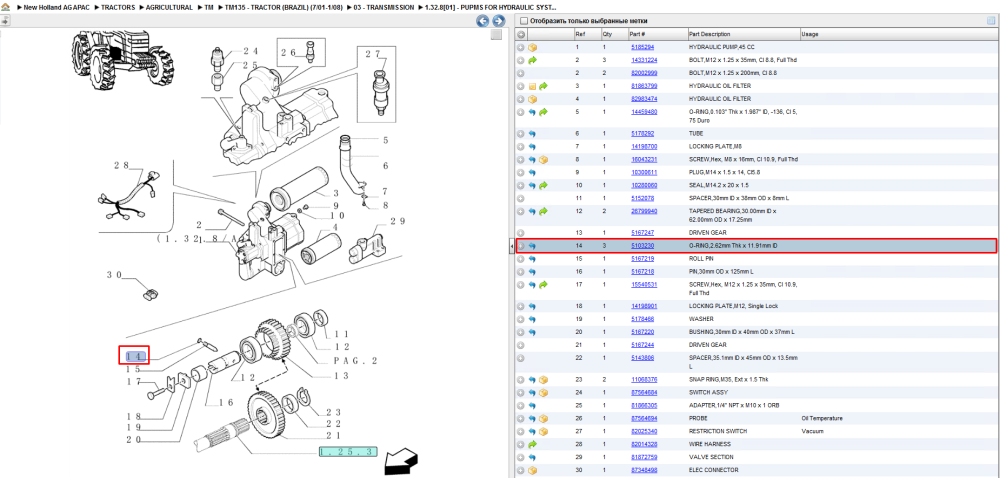Click plus icon on WASHER row

[x=520, y=319]
